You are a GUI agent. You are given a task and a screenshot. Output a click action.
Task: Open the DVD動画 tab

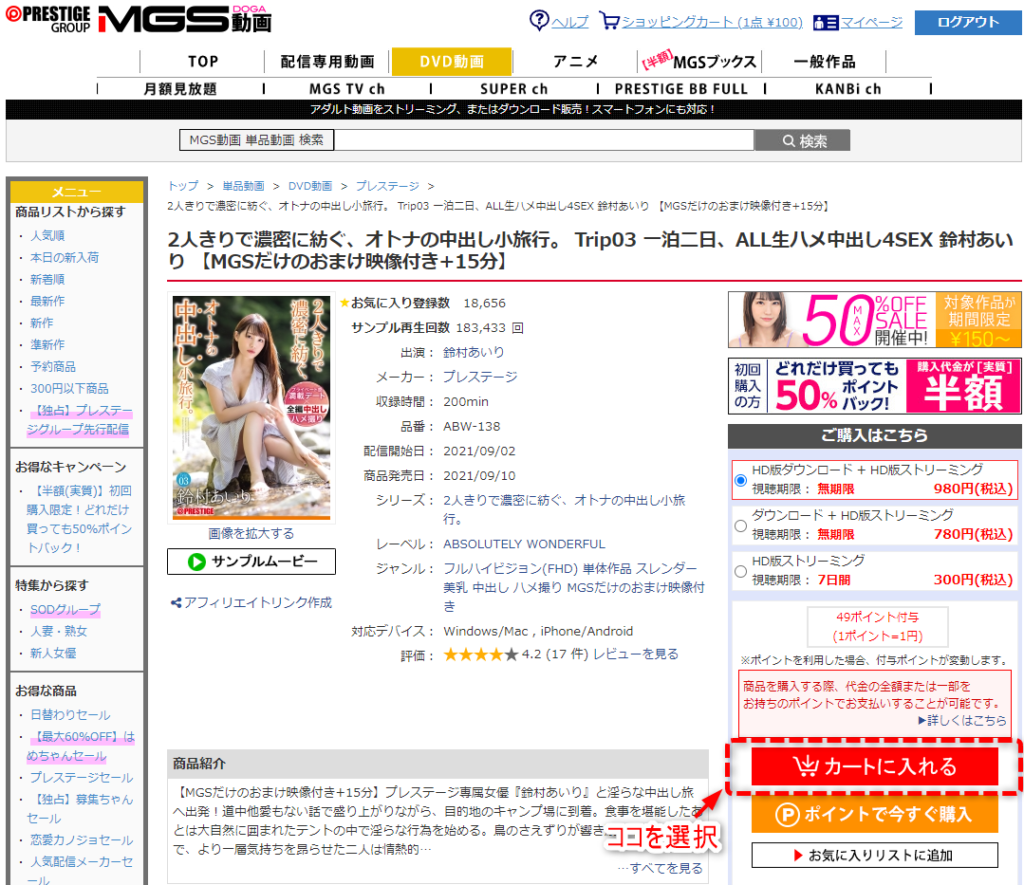[x=451, y=61]
